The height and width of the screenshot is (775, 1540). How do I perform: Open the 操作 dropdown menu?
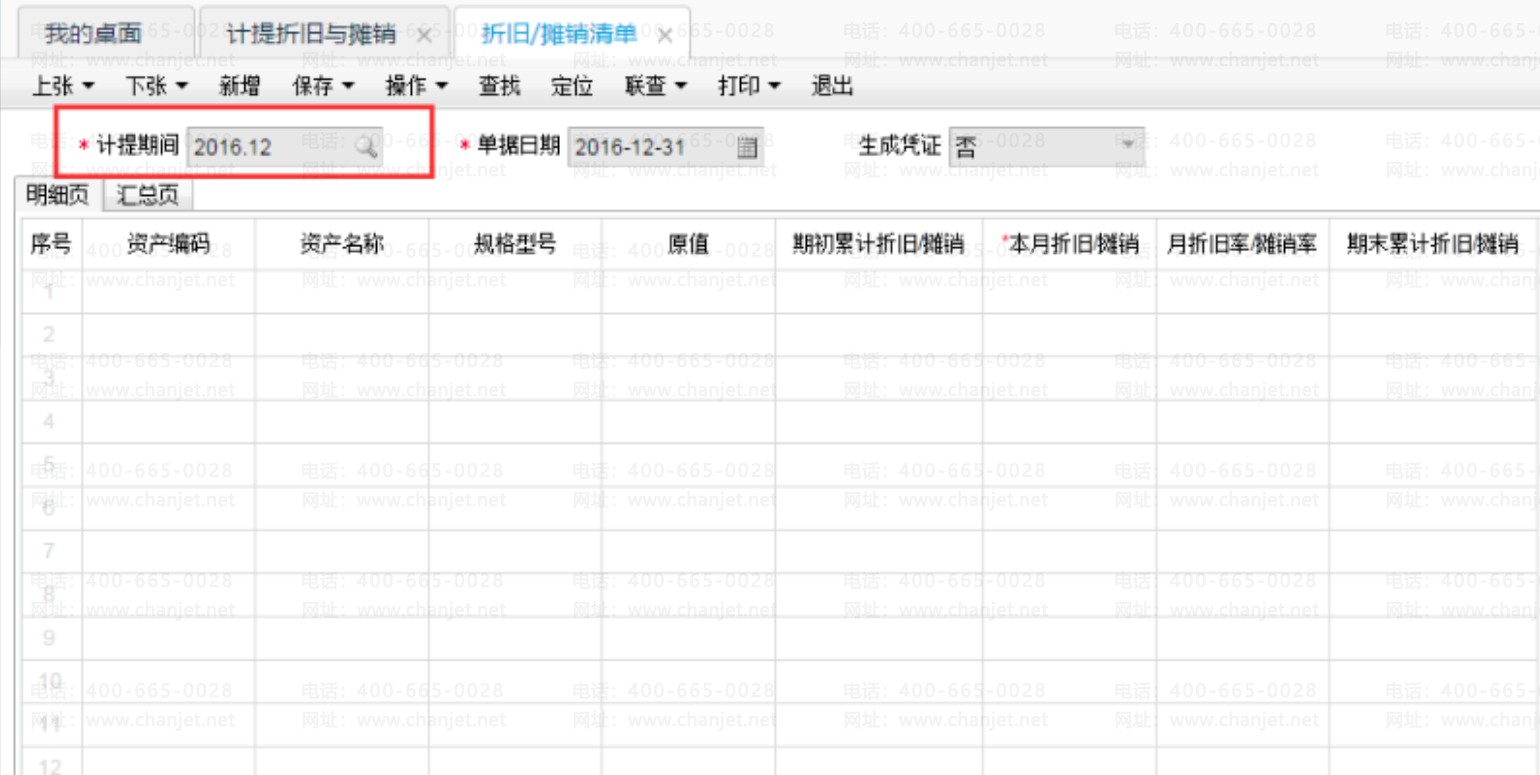(416, 87)
